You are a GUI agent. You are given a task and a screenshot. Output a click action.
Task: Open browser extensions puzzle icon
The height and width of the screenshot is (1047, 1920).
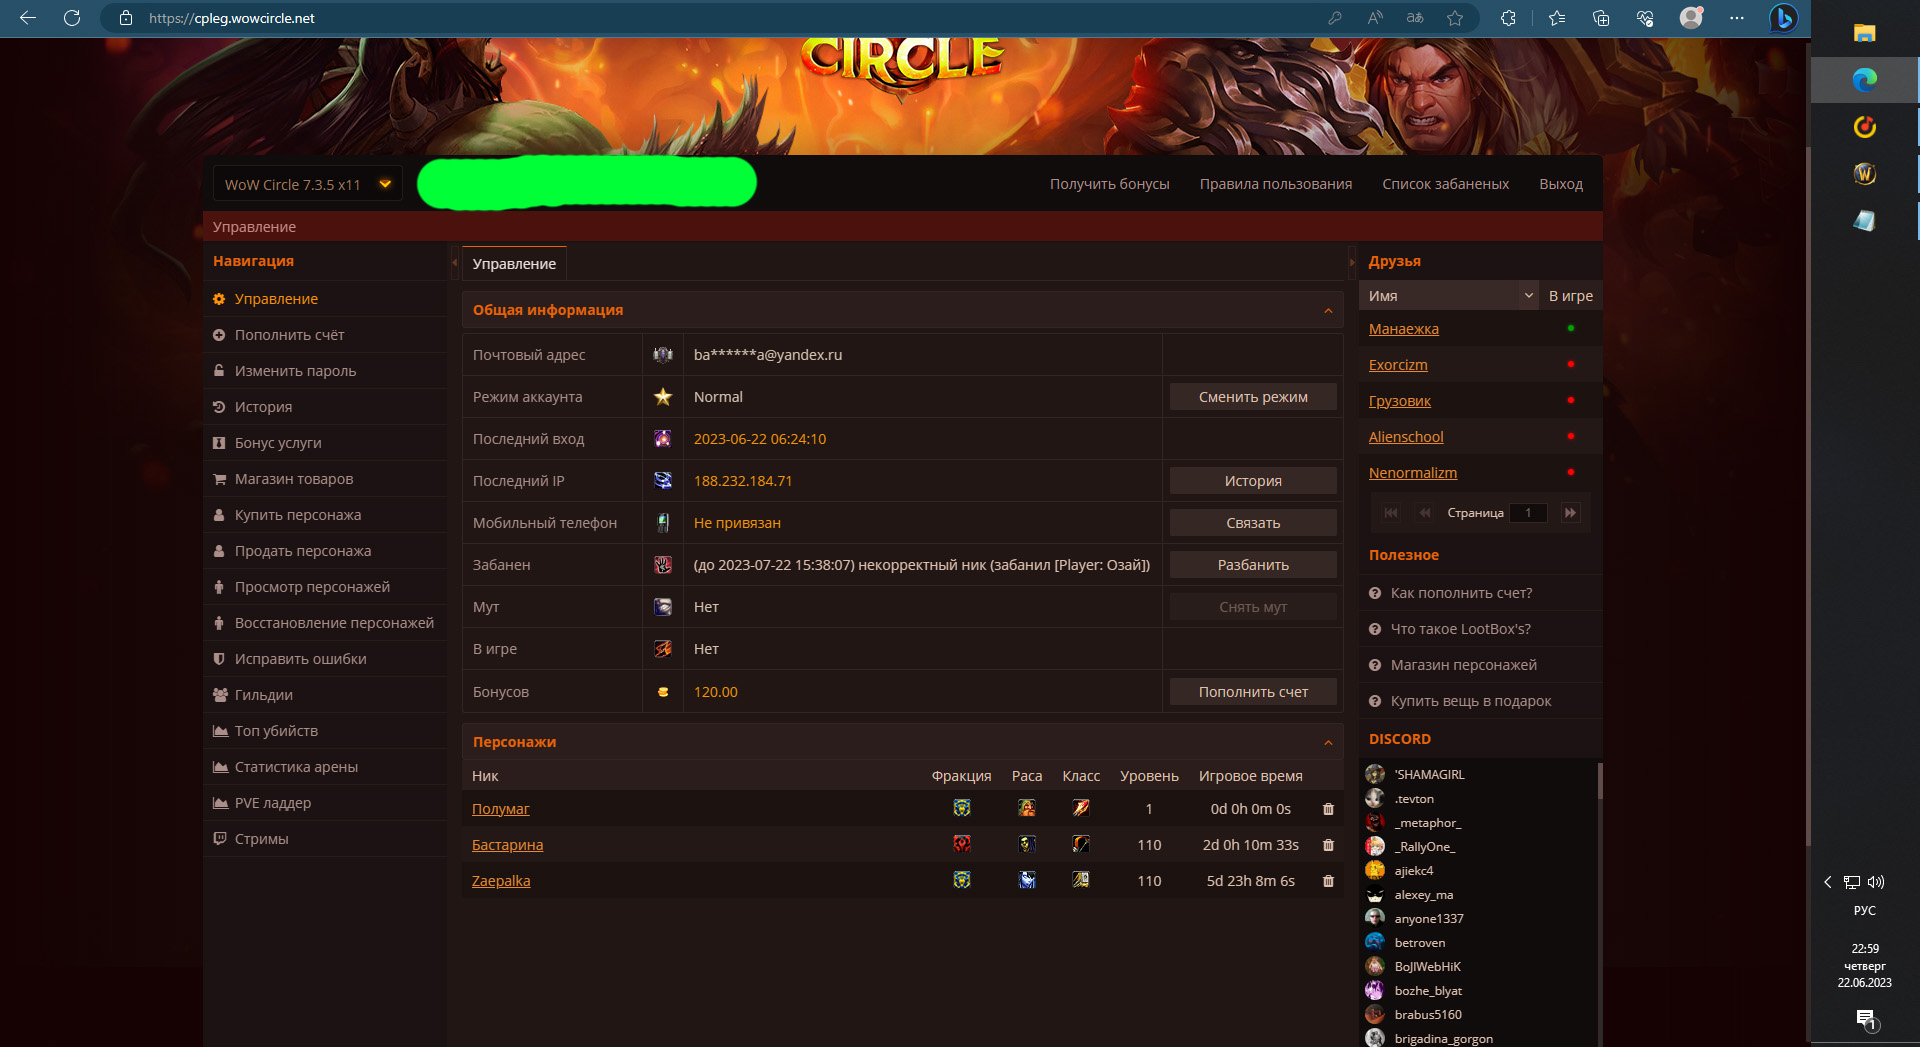pyautogui.click(x=1508, y=18)
